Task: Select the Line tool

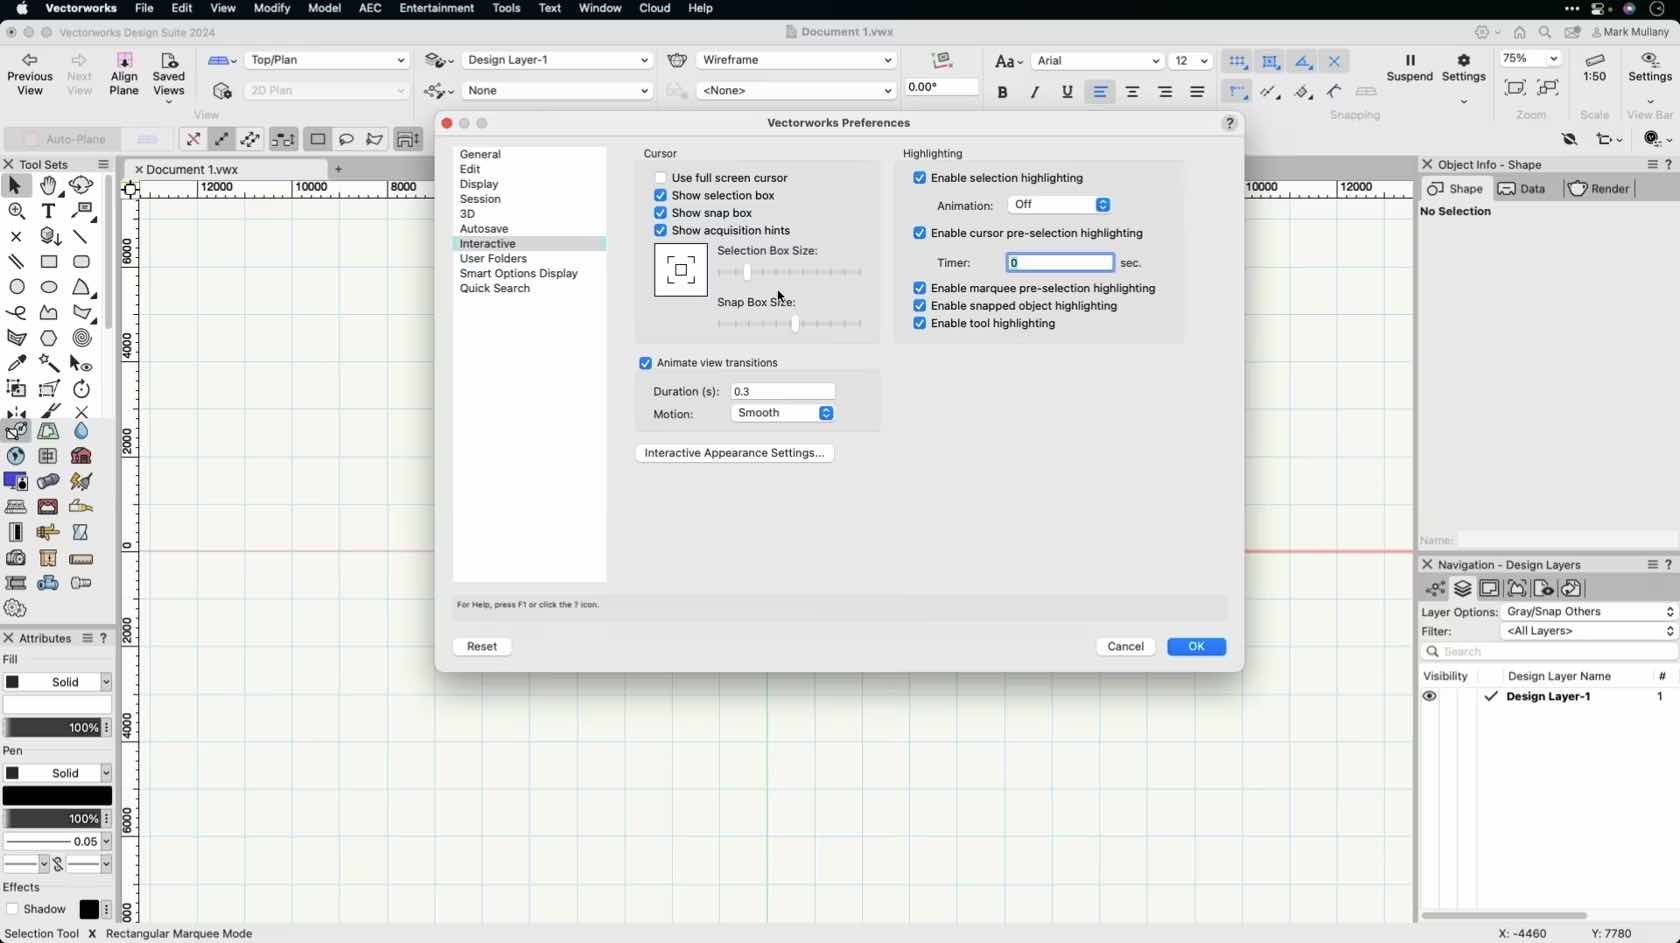Action: pos(82,237)
